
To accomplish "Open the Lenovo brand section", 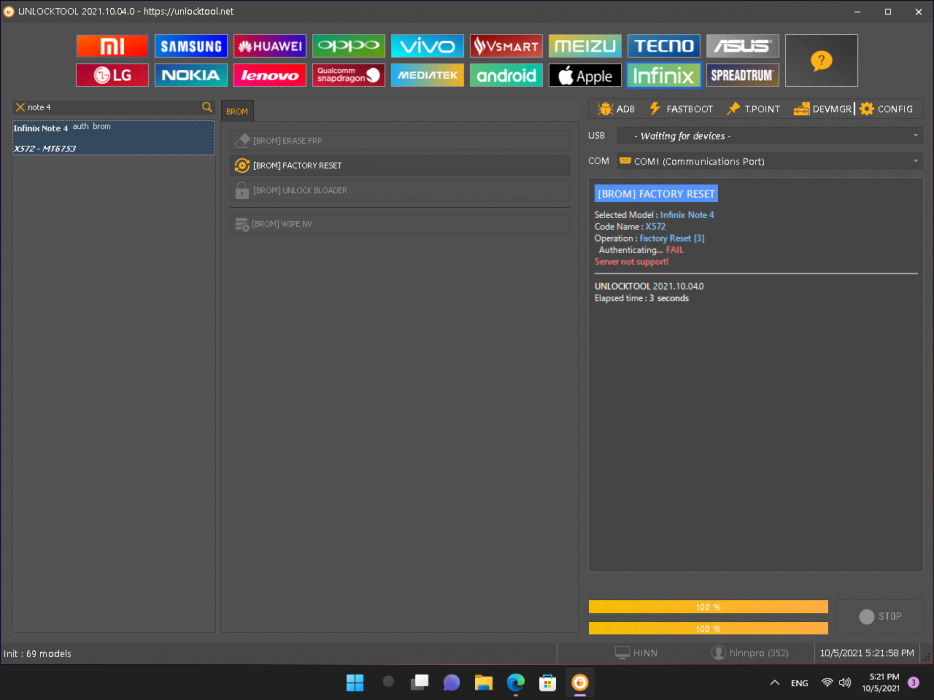I will click(270, 75).
